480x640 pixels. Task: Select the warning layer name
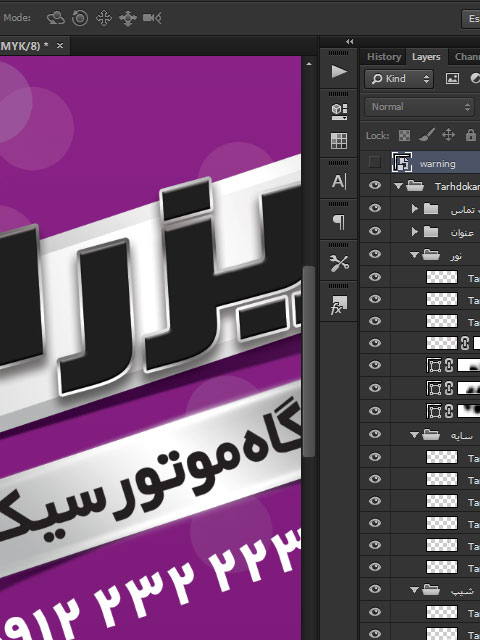(x=438, y=164)
